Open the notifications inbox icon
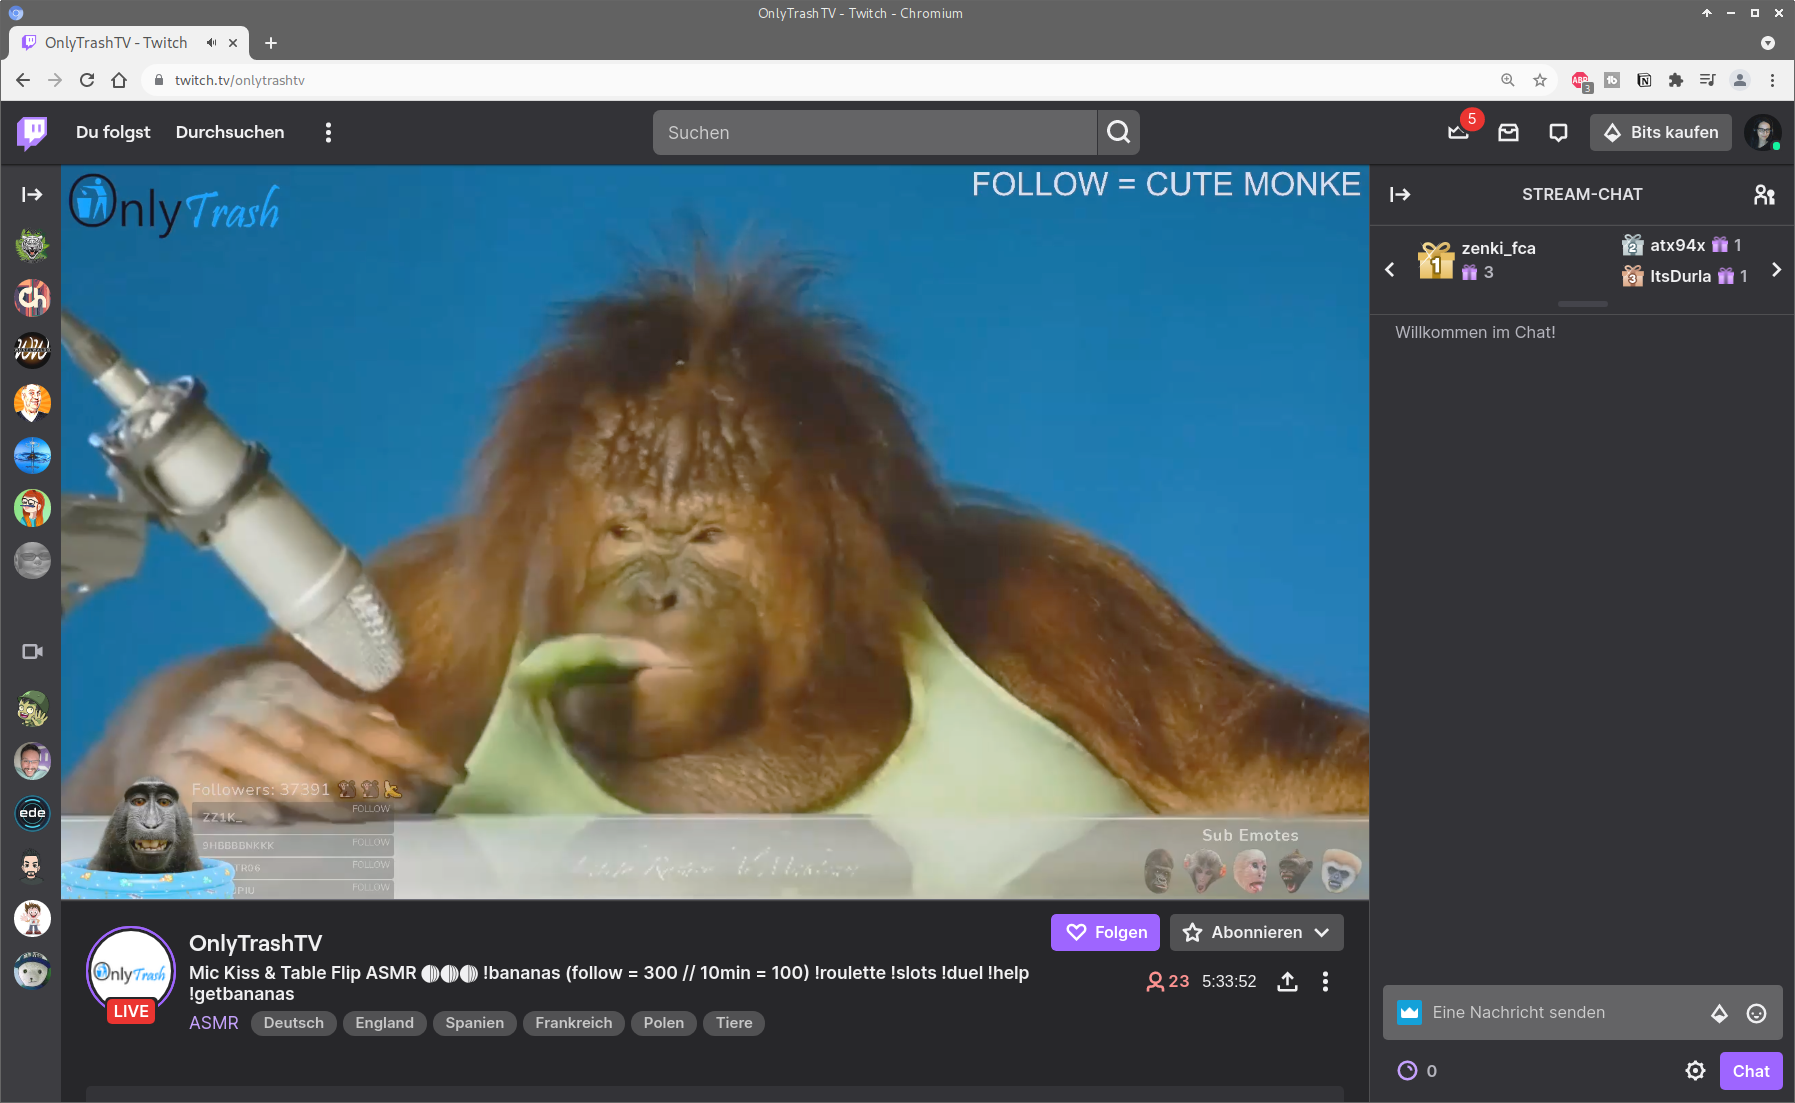1795x1103 pixels. 1508,132
